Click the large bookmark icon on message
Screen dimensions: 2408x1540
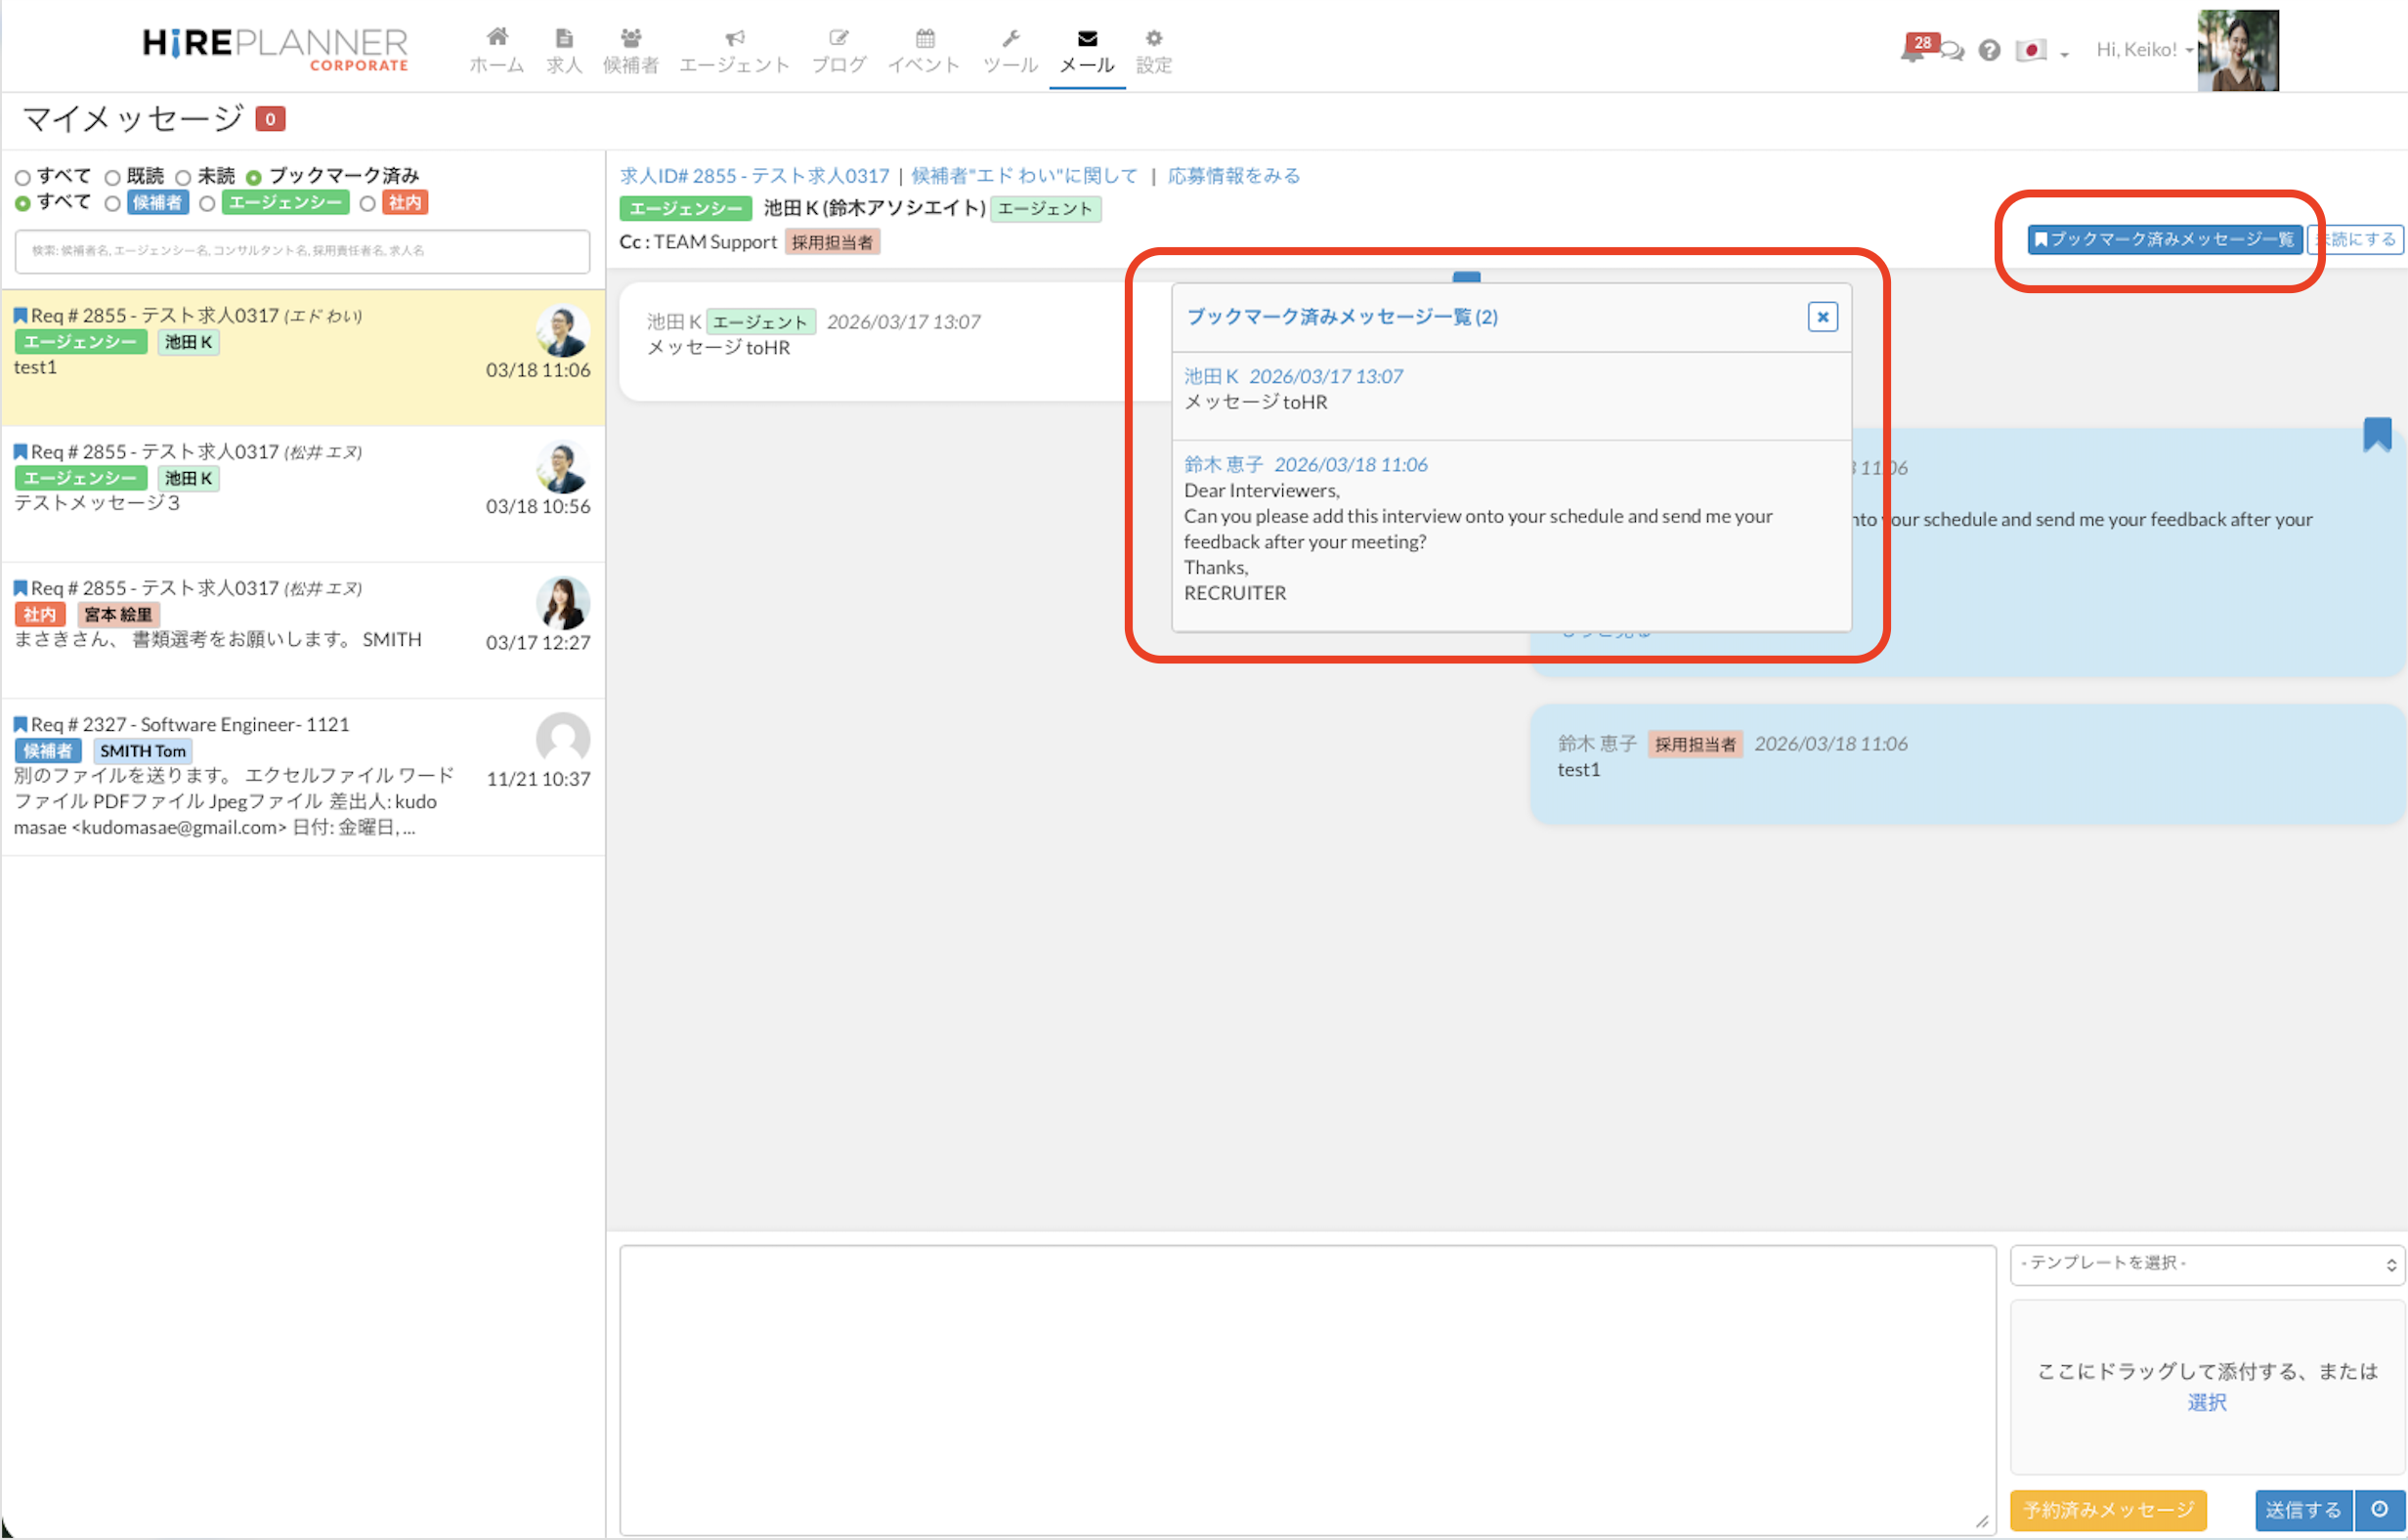click(2376, 435)
